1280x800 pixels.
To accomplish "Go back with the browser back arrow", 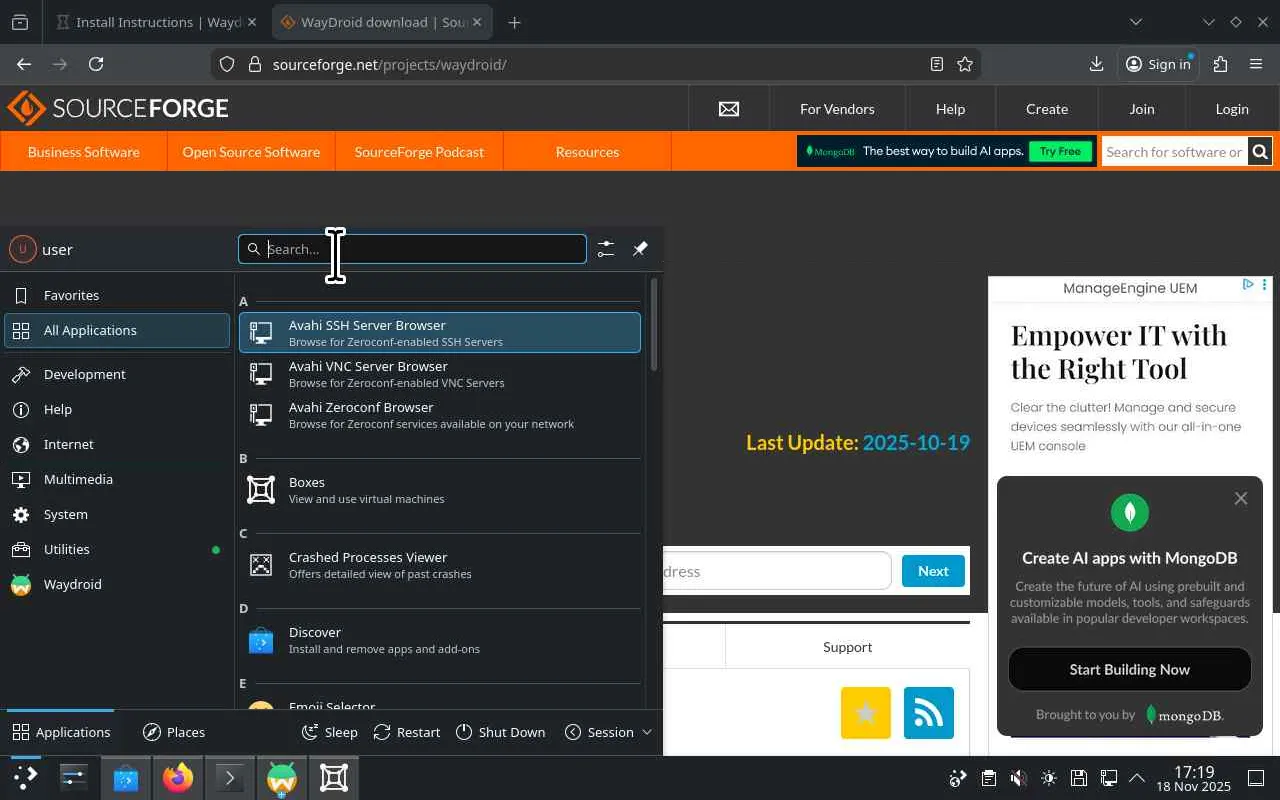I will tap(24, 64).
